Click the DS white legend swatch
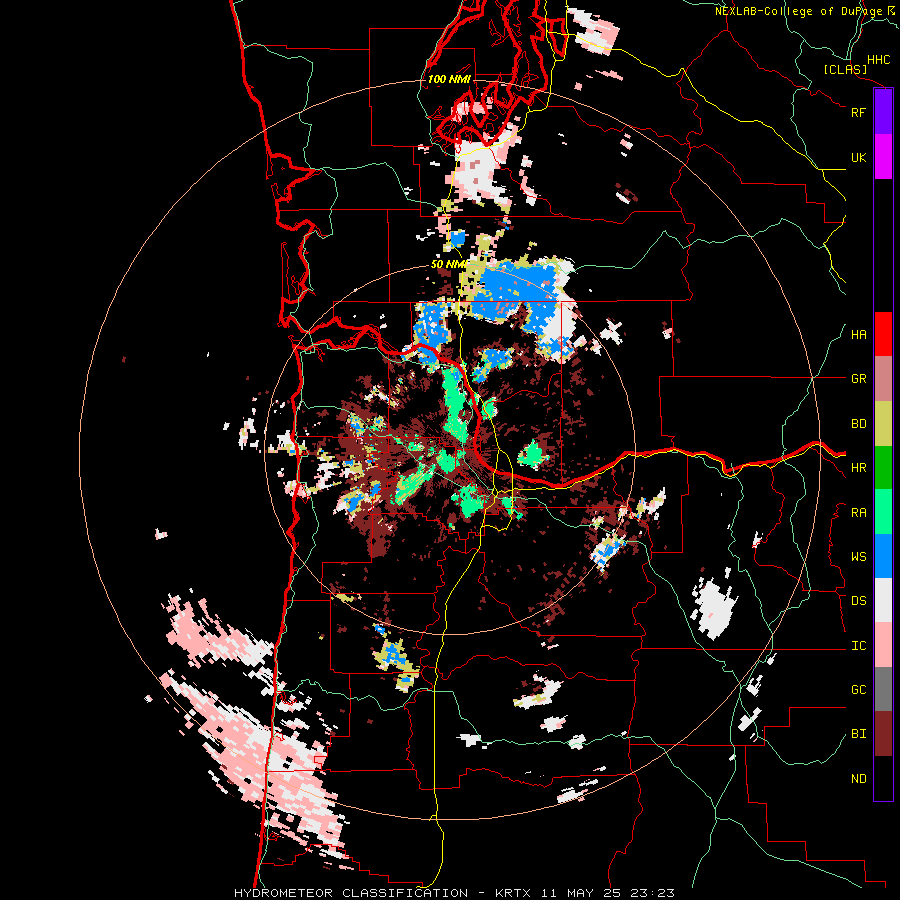 point(883,600)
